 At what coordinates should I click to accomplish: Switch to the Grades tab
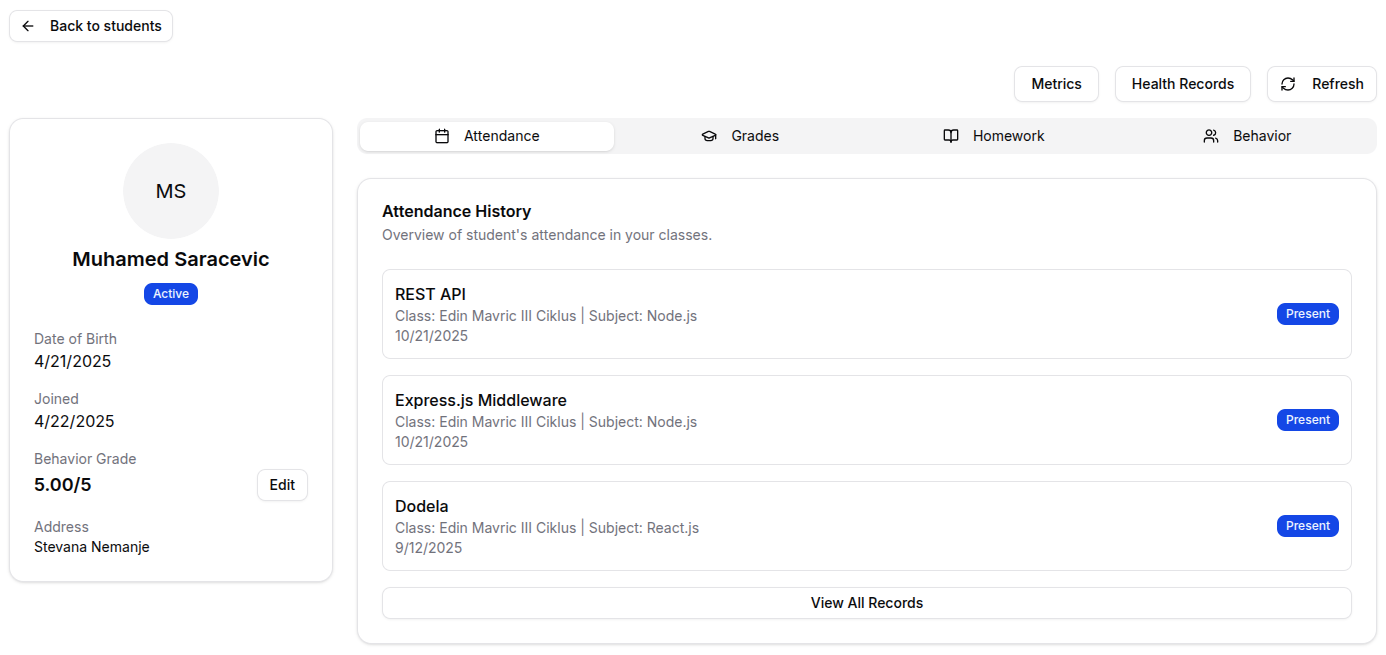pos(741,136)
